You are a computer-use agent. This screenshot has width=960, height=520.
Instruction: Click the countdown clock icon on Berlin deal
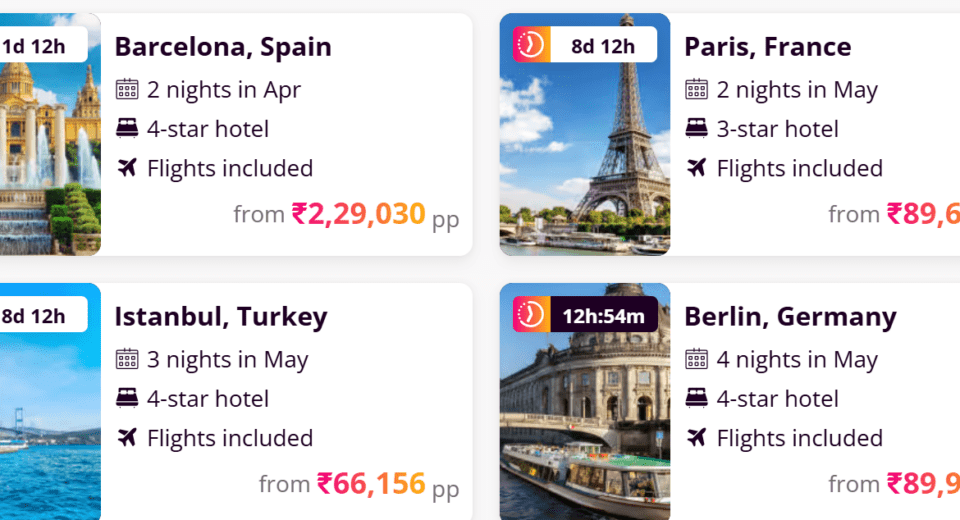click(x=531, y=315)
